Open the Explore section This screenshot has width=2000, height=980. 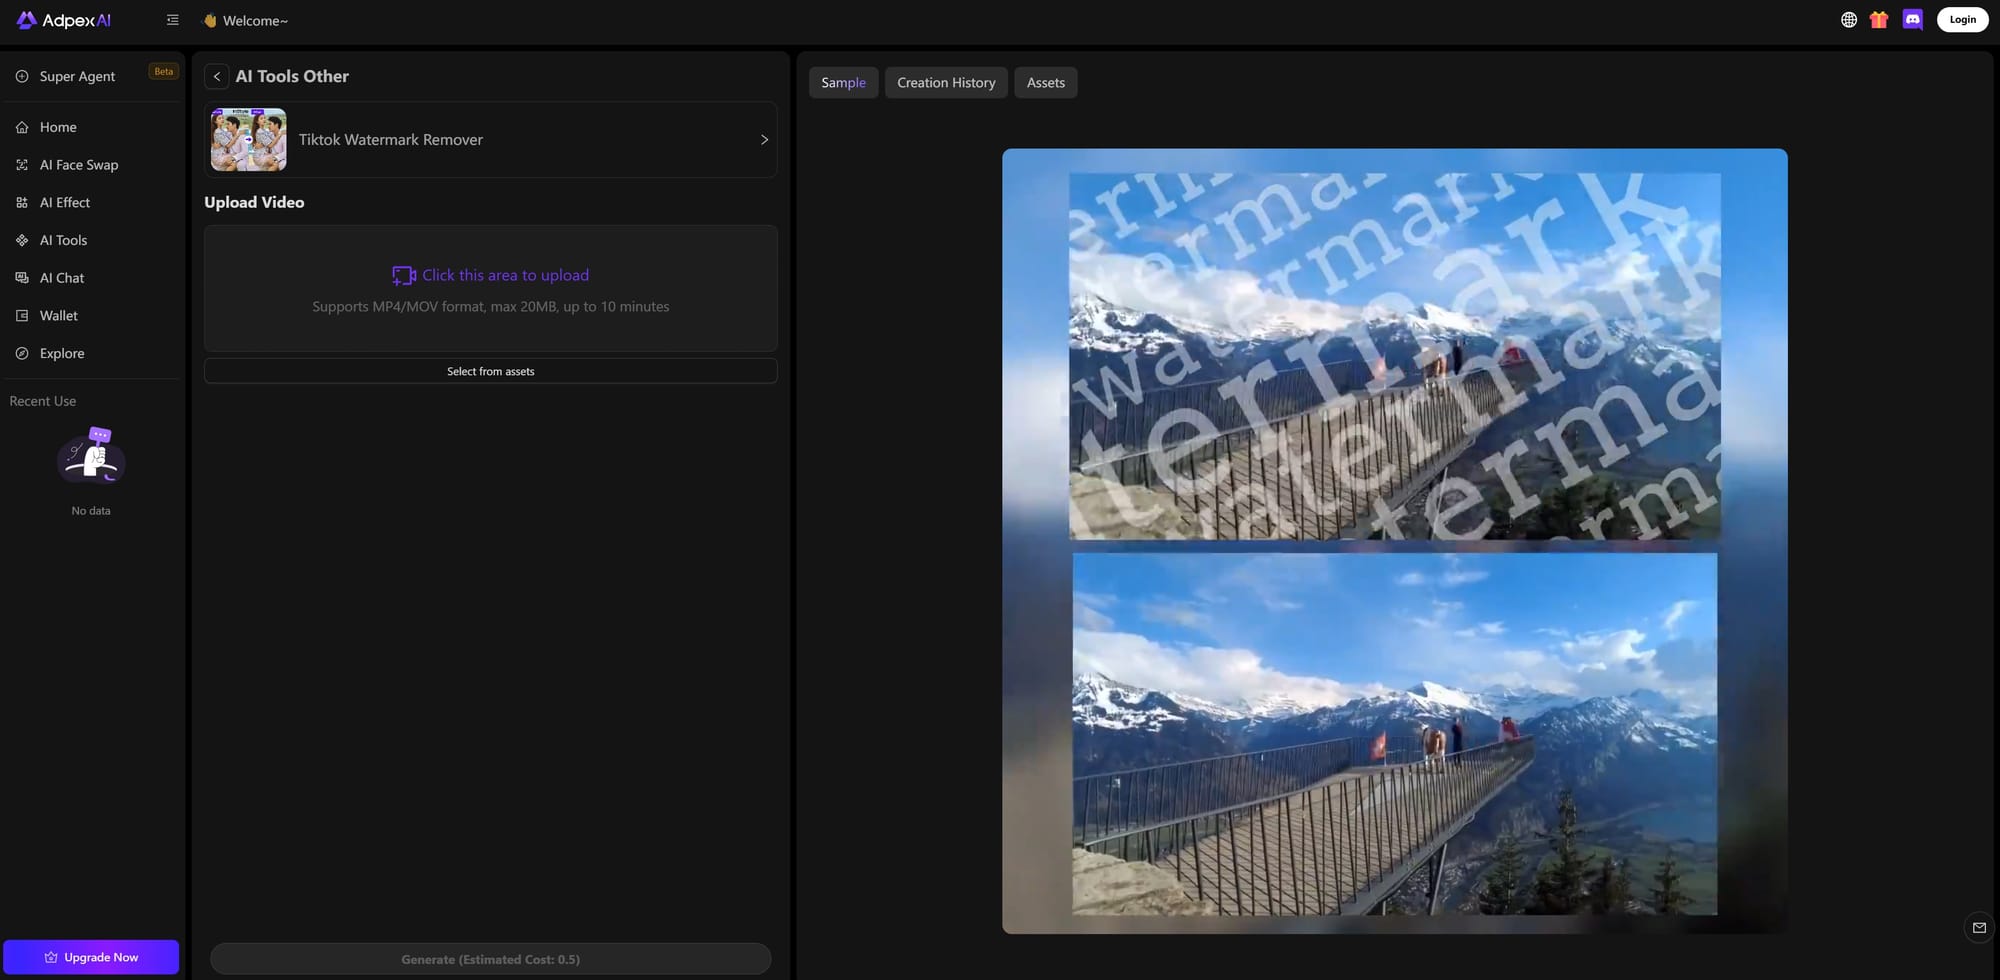click(x=61, y=352)
